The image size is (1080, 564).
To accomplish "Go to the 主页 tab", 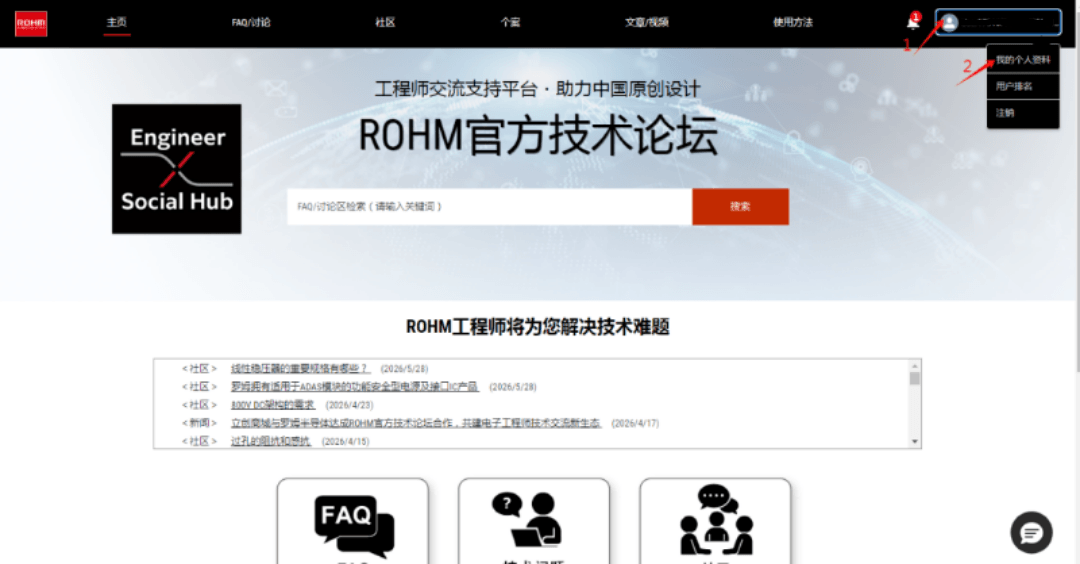I will 116,22.
